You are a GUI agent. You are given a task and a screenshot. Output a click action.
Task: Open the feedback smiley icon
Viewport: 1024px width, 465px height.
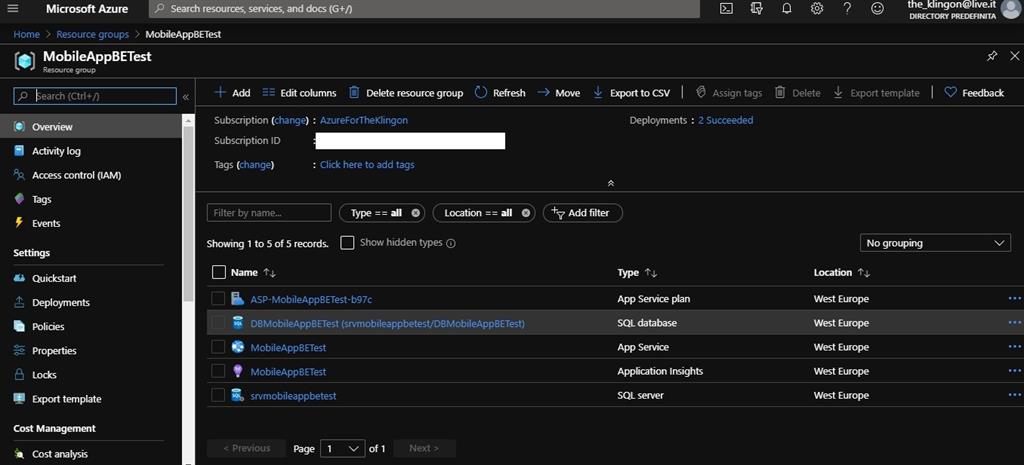pos(878,8)
